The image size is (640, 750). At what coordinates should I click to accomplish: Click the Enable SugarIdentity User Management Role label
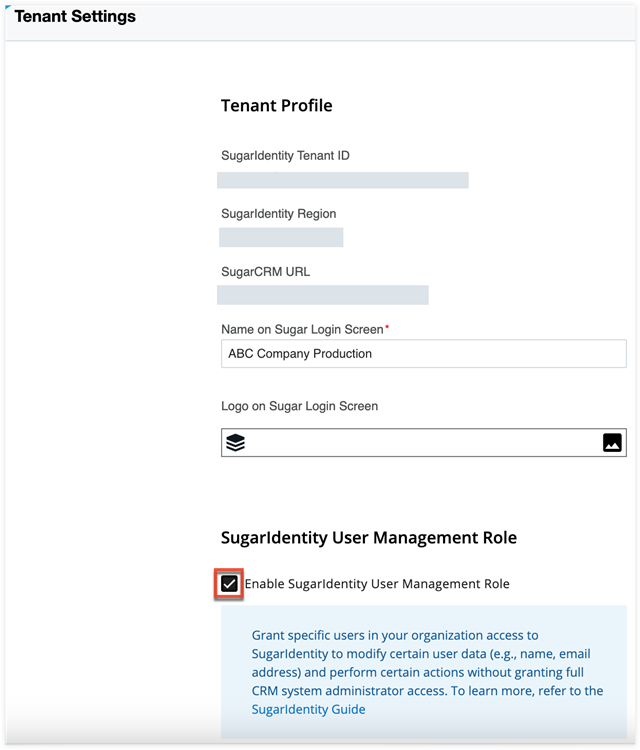[376, 584]
